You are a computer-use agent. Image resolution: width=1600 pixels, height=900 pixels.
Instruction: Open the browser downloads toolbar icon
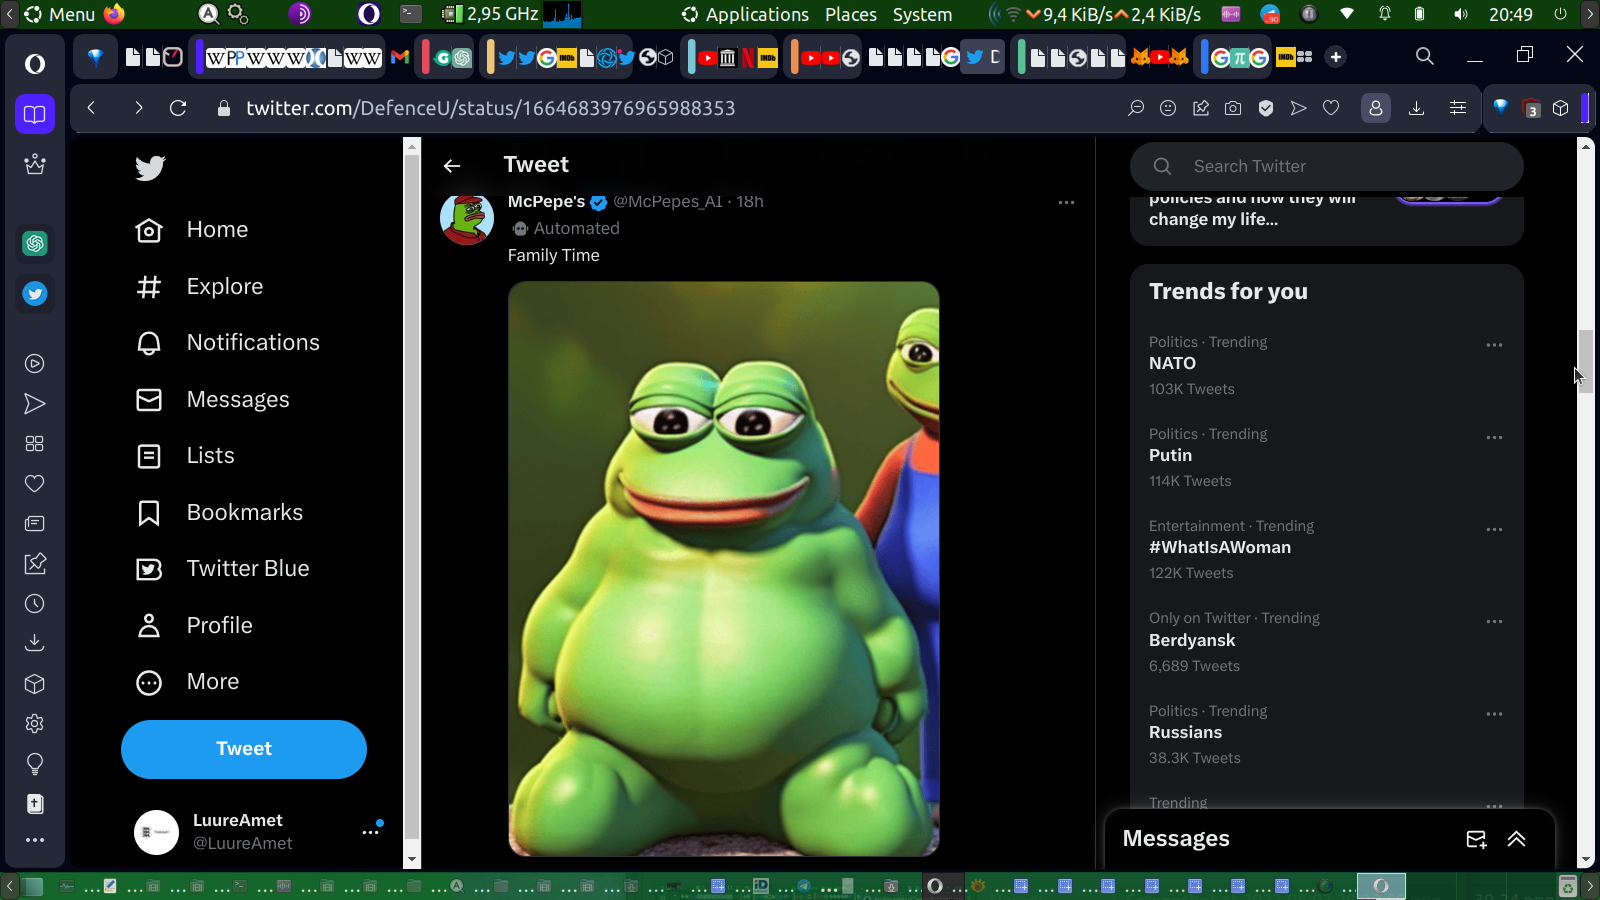tap(1416, 108)
